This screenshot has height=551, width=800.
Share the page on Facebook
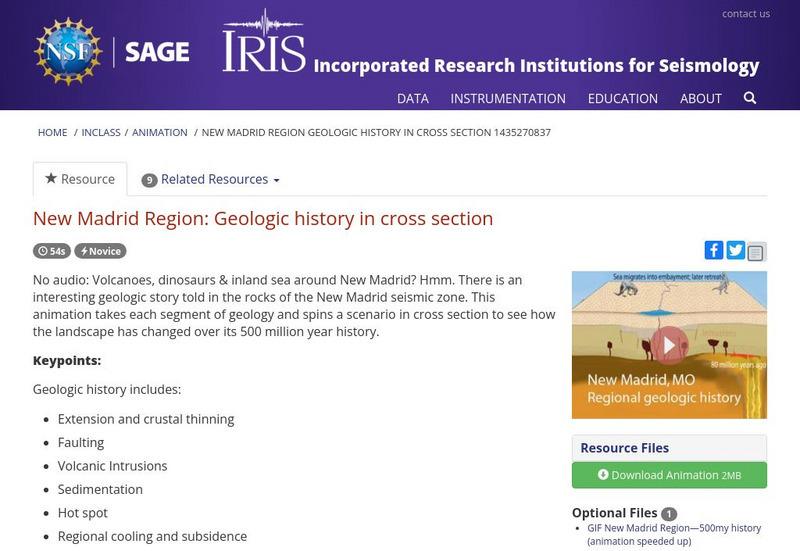(714, 250)
